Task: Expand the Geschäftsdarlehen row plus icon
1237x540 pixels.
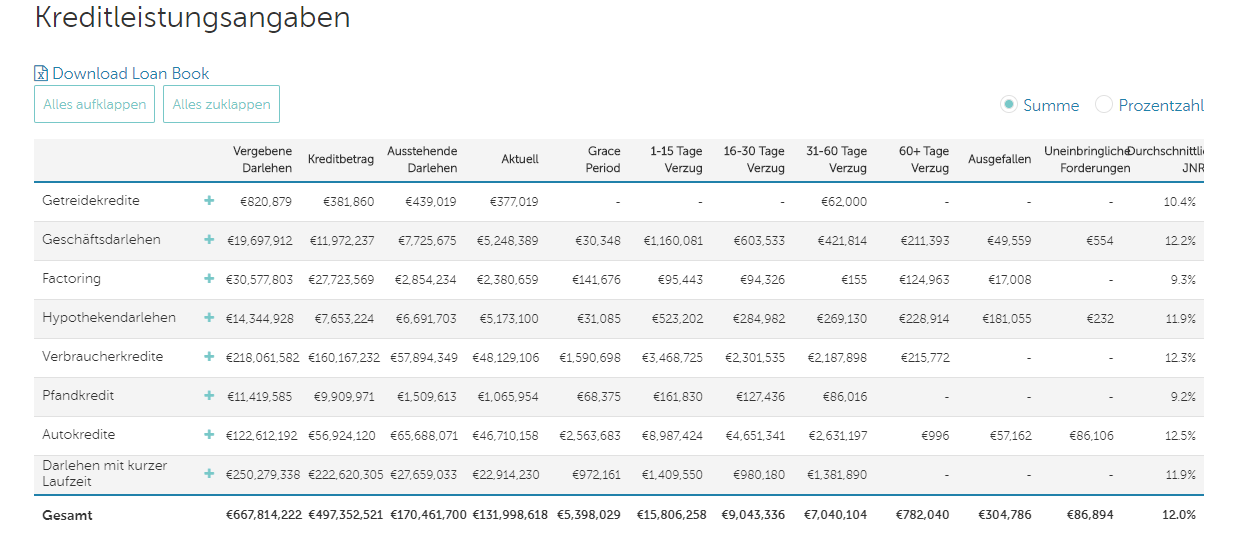Action: [209, 240]
